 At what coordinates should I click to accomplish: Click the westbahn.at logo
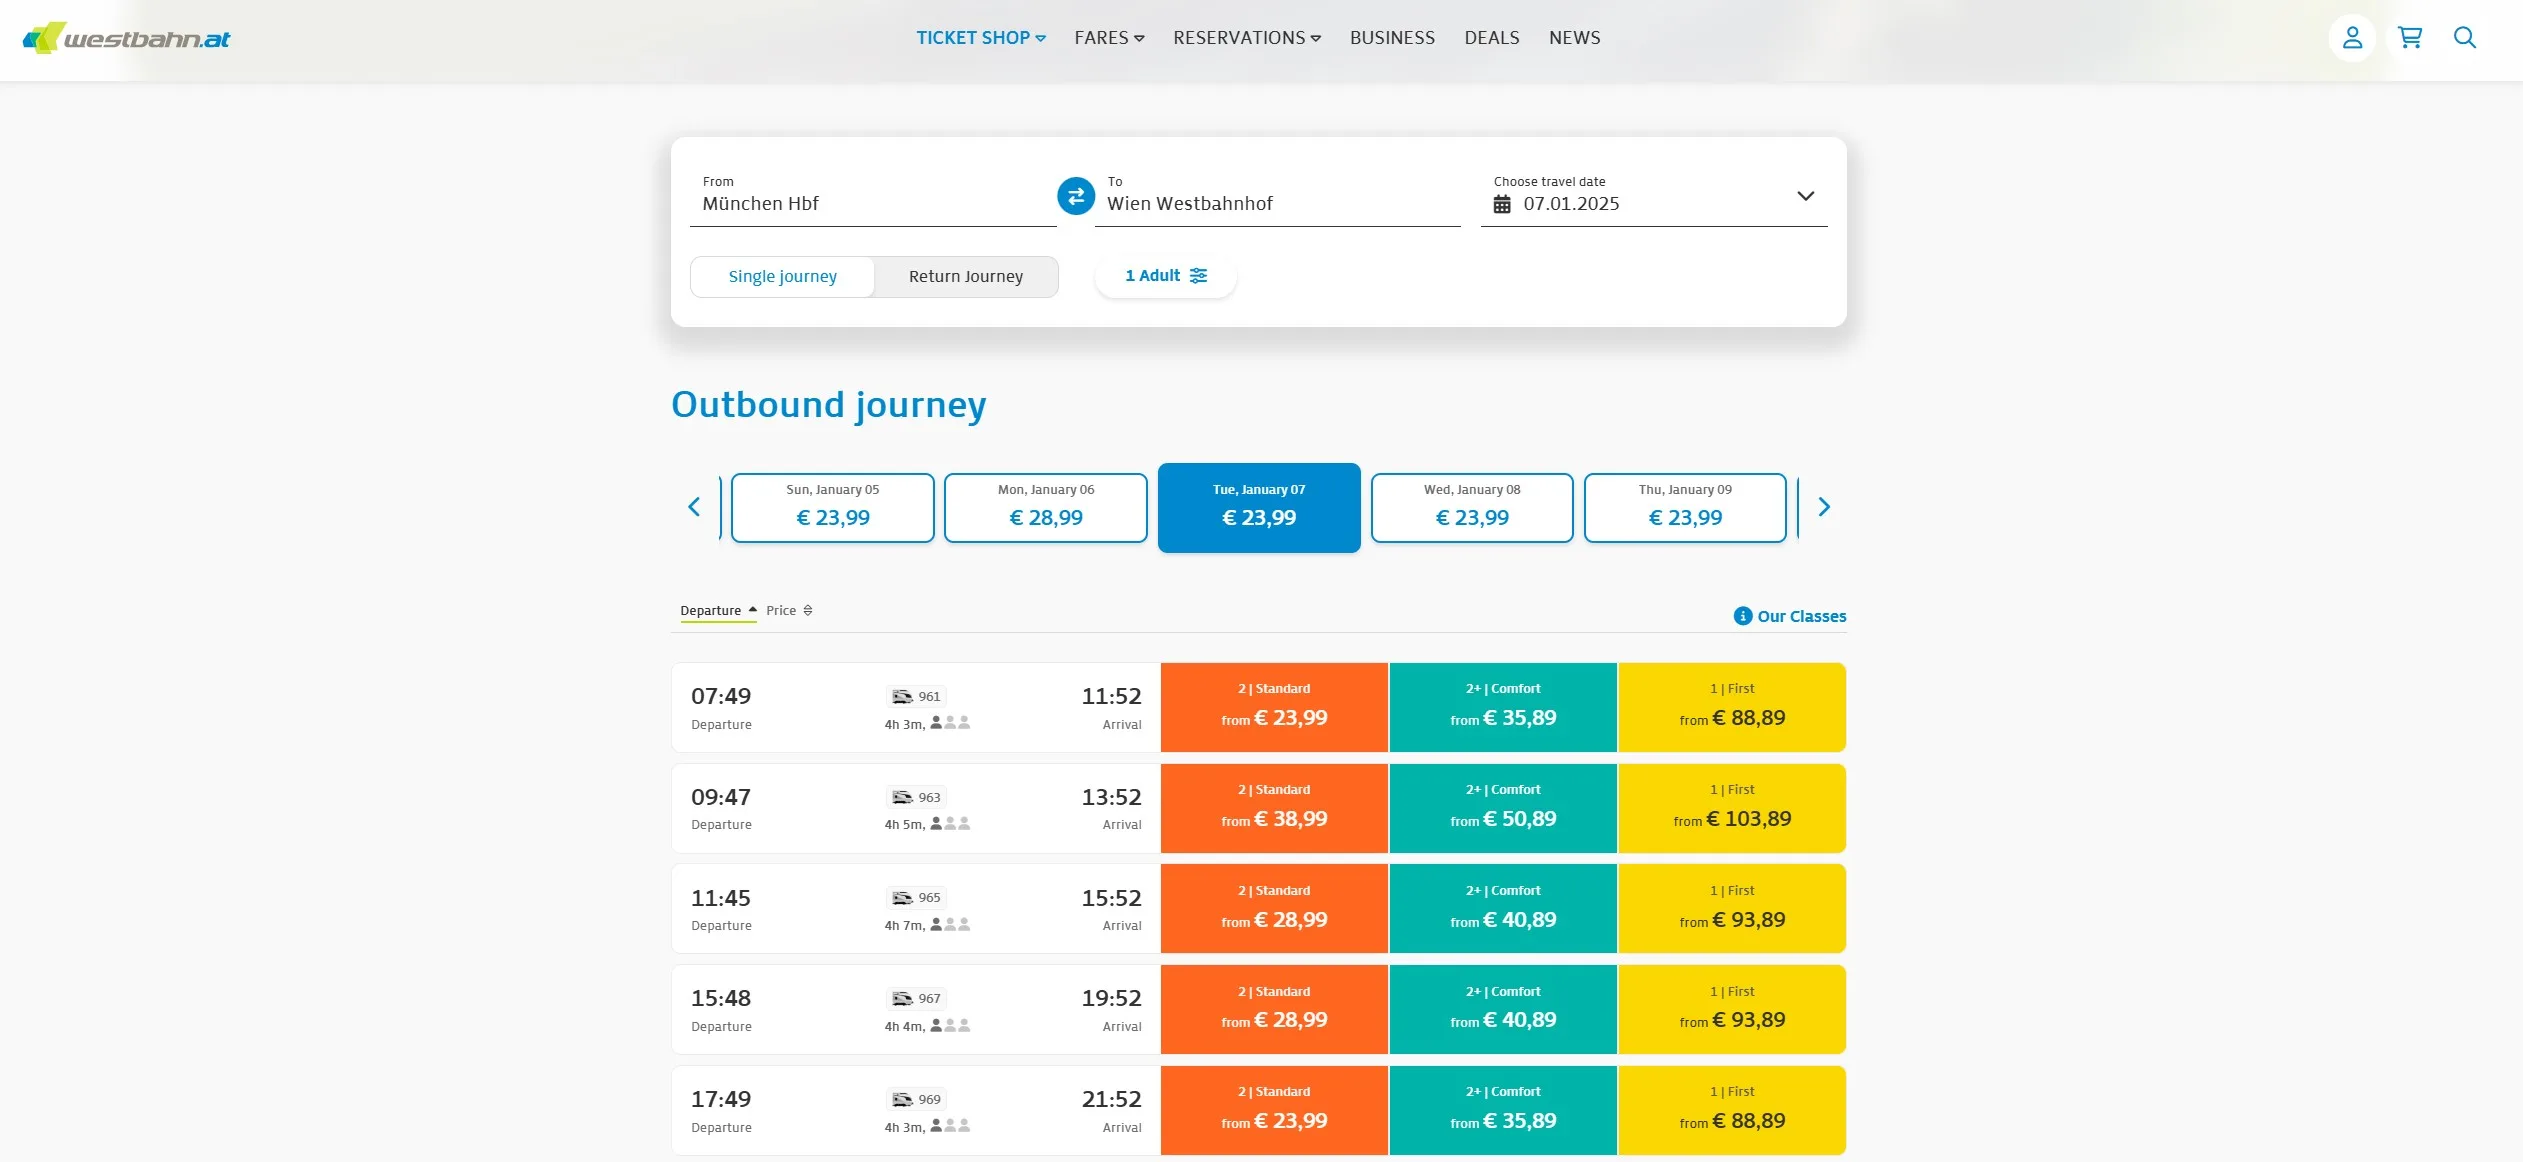coord(127,38)
